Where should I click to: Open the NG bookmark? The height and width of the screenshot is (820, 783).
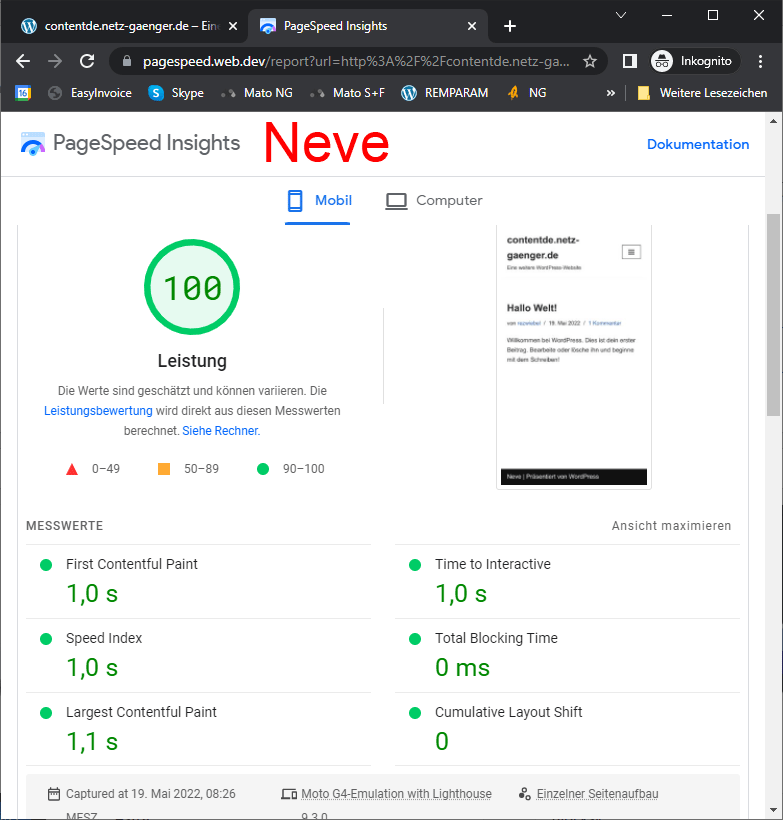point(527,93)
